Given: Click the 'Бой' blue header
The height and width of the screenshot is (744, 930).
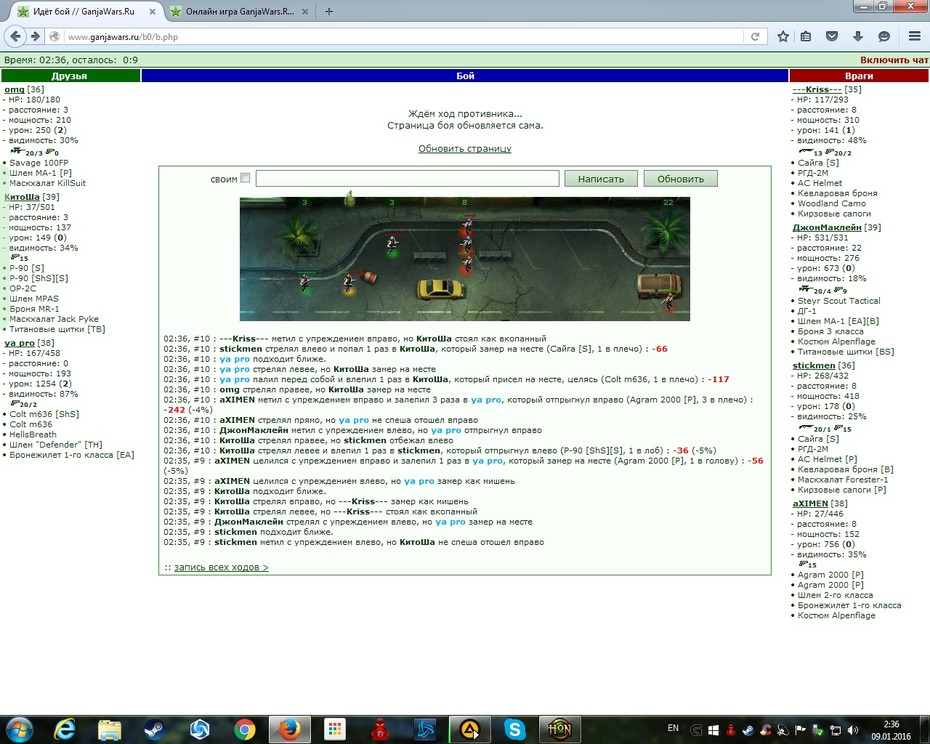Looking at the screenshot, I should (465, 76).
